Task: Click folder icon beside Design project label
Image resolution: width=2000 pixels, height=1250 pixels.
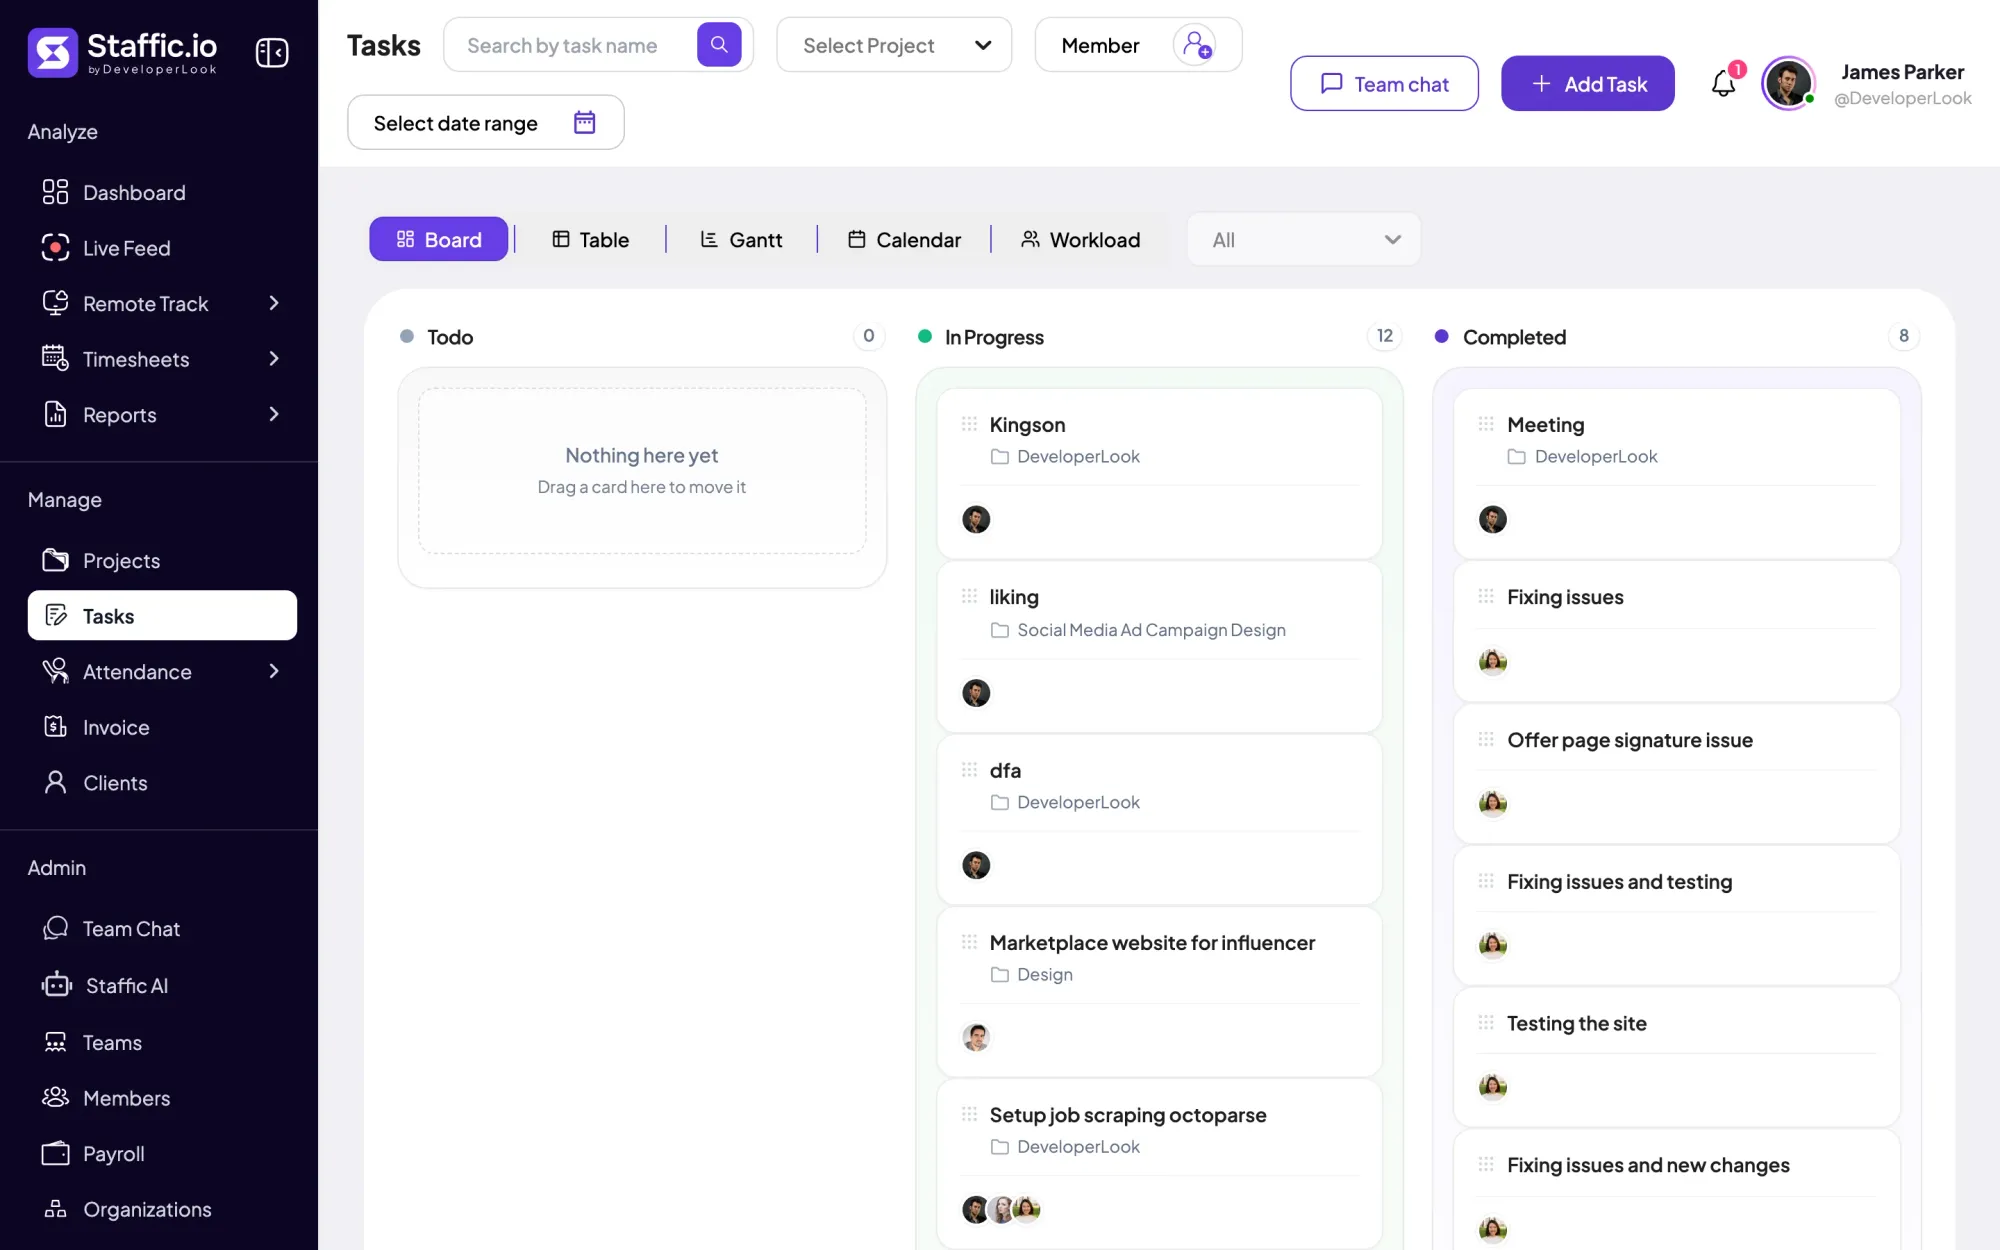Action: pos(999,974)
